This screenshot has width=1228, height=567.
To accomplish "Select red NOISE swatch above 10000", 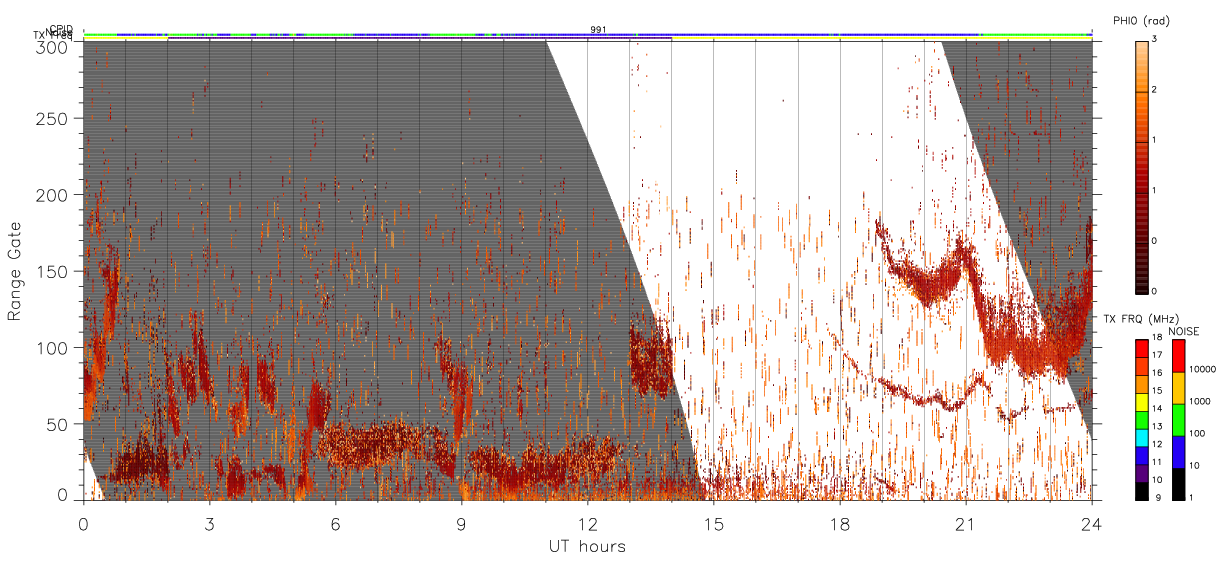I will (x=1177, y=356).
